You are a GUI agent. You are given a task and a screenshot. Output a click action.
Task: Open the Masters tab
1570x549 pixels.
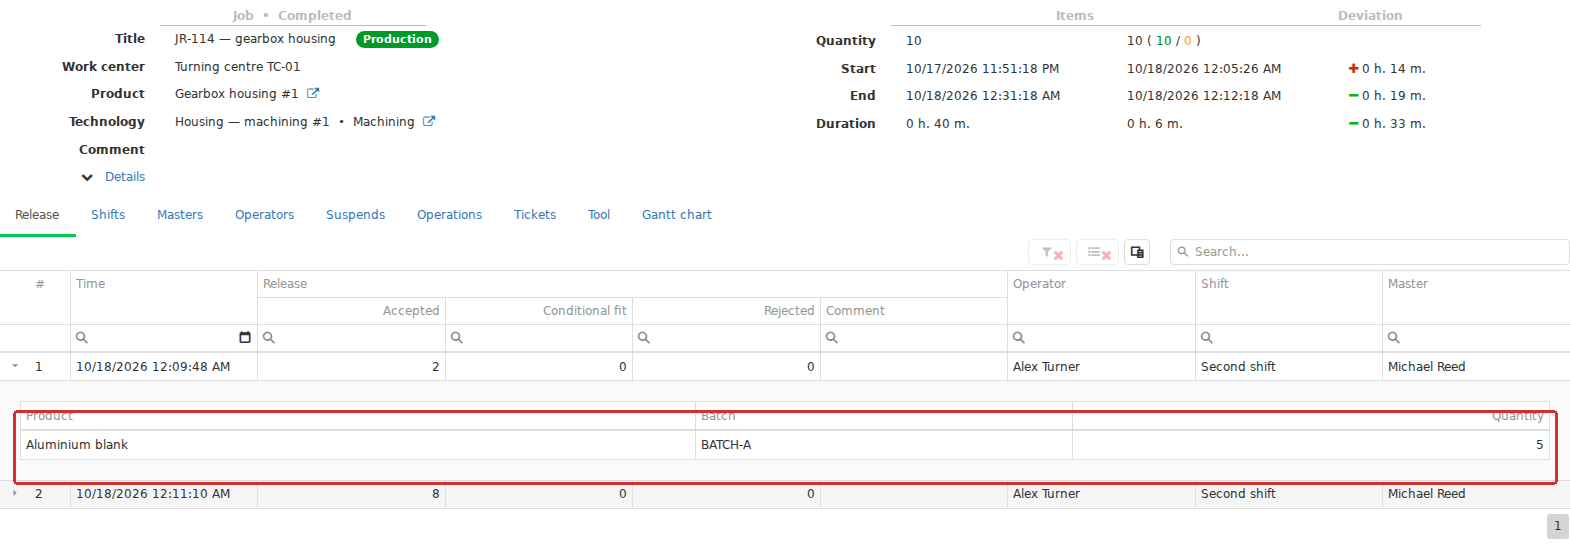(180, 215)
